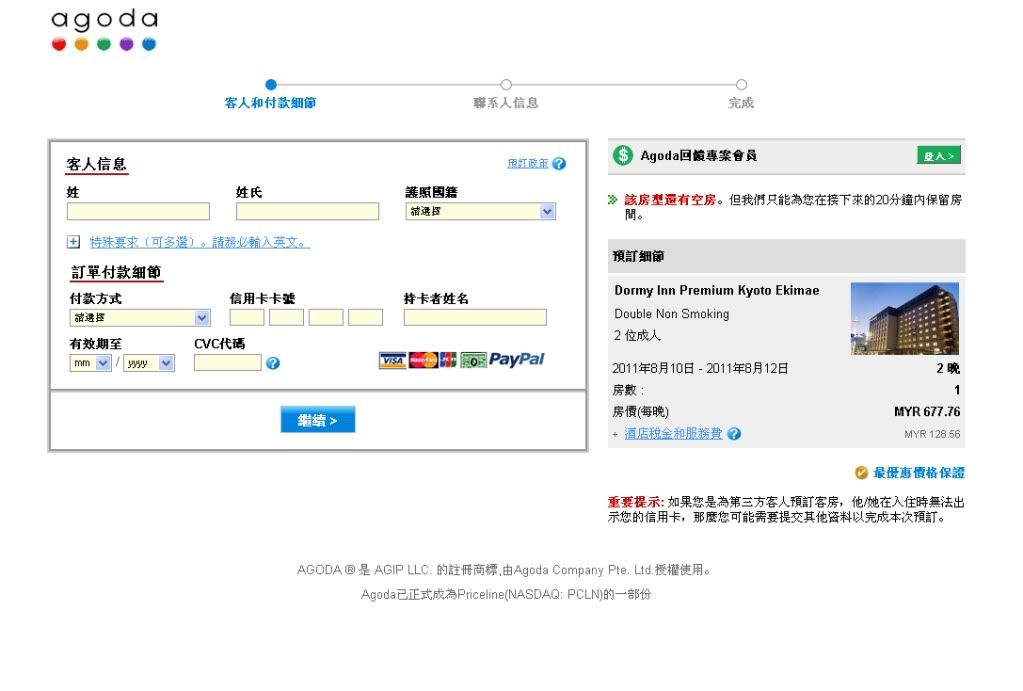The width and height of the screenshot is (1023, 691).
Task: Click the green dollar rewards icon
Action: pyautogui.click(x=624, y=156)
